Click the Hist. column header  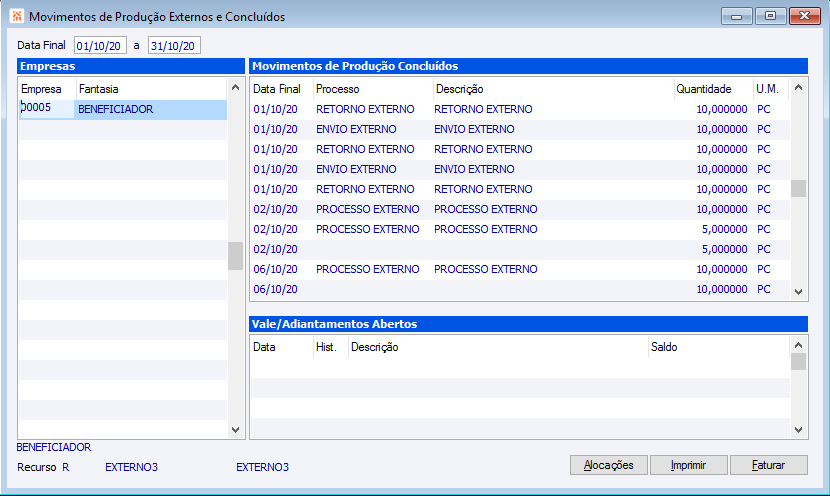coord(331,347)
